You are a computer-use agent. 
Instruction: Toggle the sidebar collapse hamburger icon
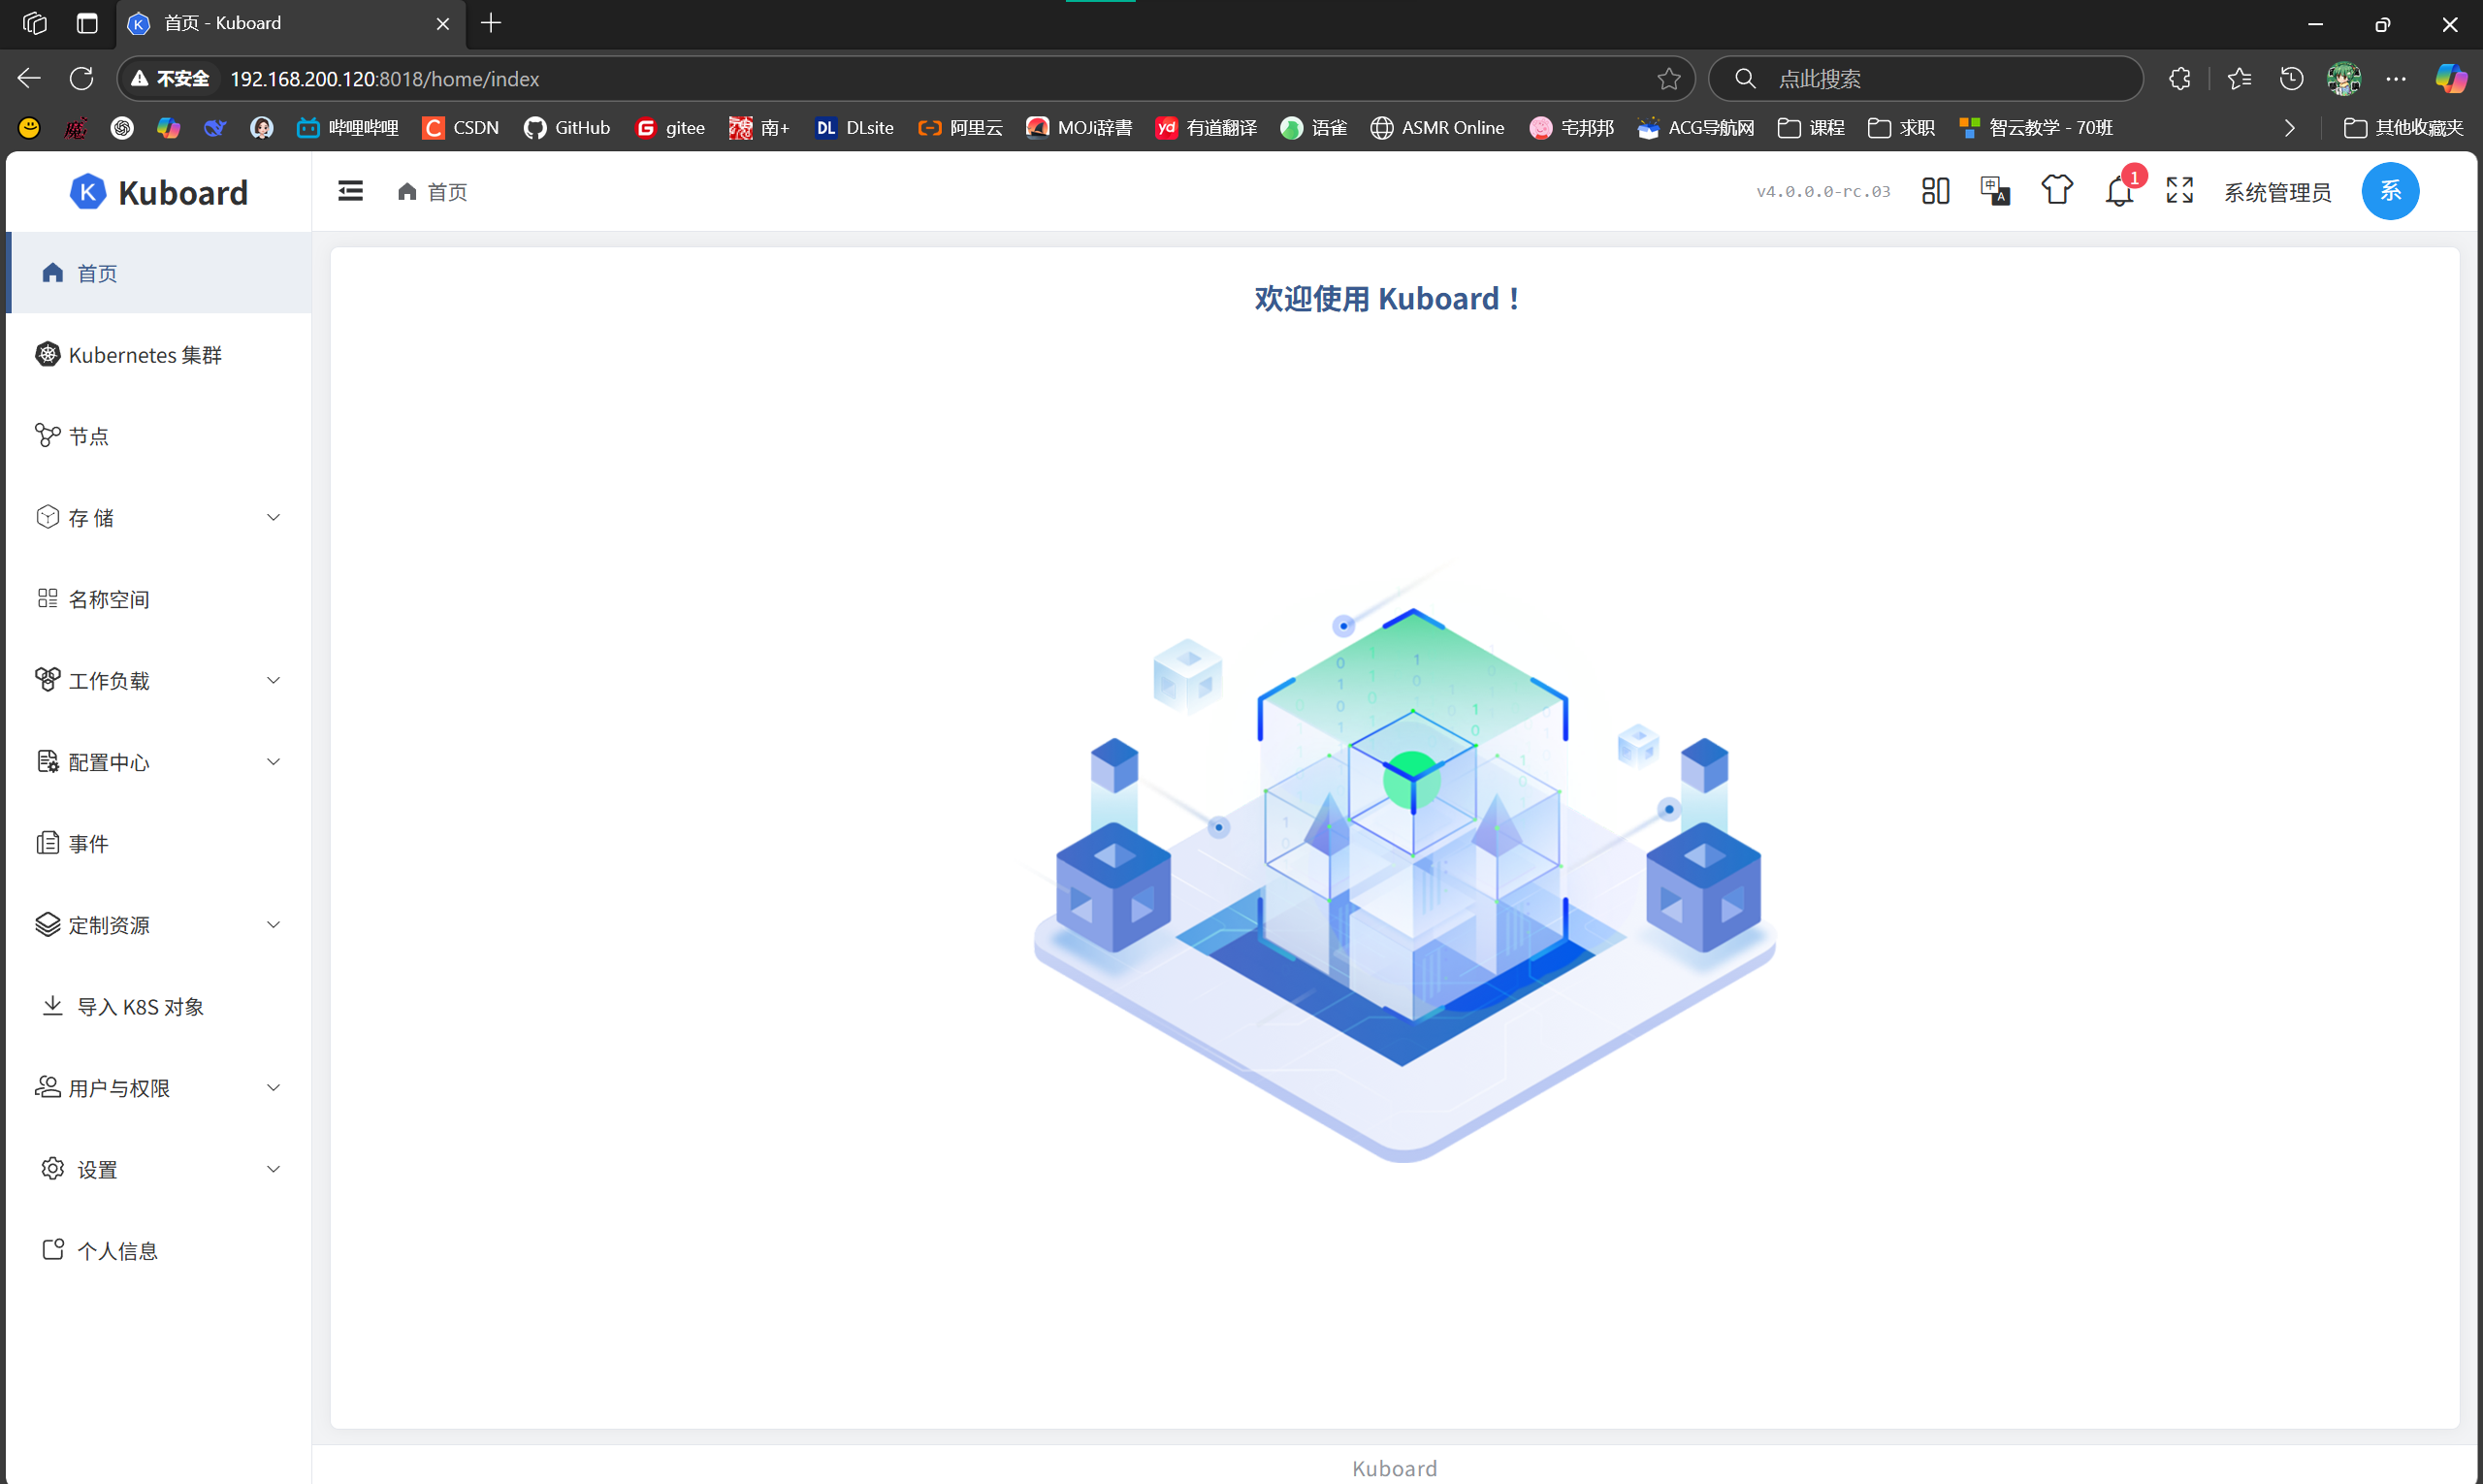pyautogui.click(x=350, y=191)
